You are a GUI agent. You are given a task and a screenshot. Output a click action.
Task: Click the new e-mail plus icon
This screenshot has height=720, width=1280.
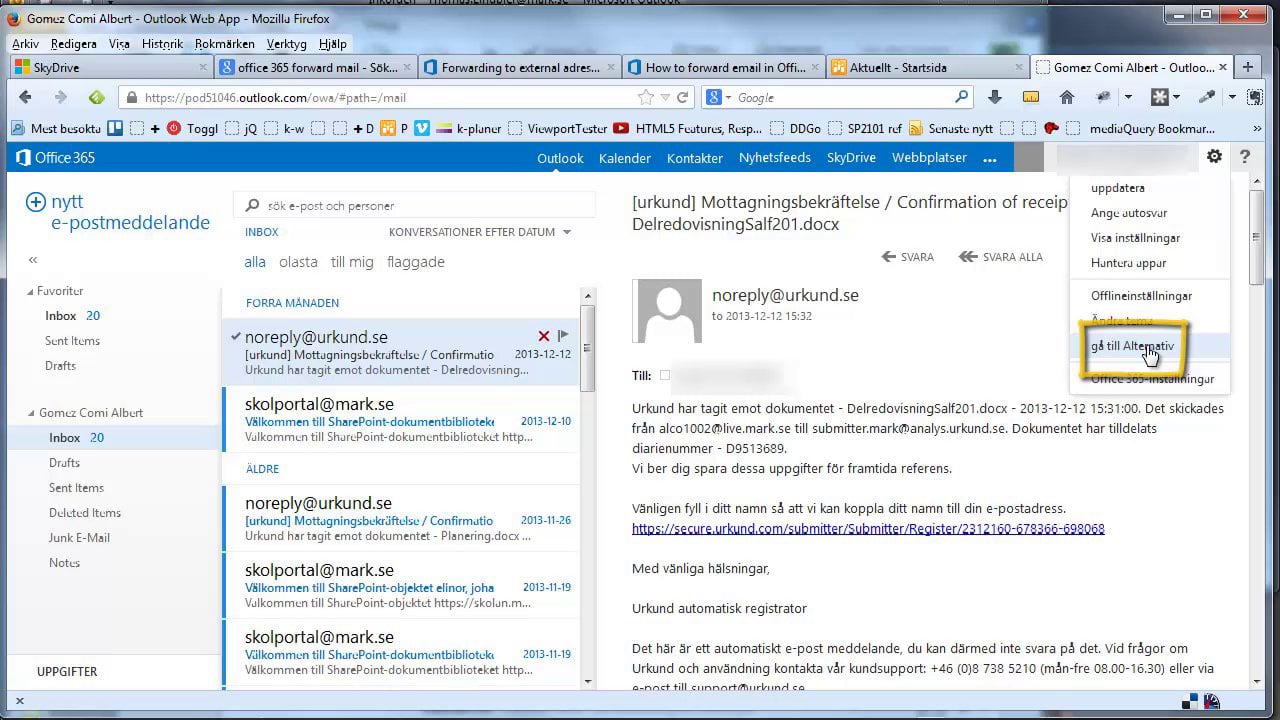coord(35,202)
